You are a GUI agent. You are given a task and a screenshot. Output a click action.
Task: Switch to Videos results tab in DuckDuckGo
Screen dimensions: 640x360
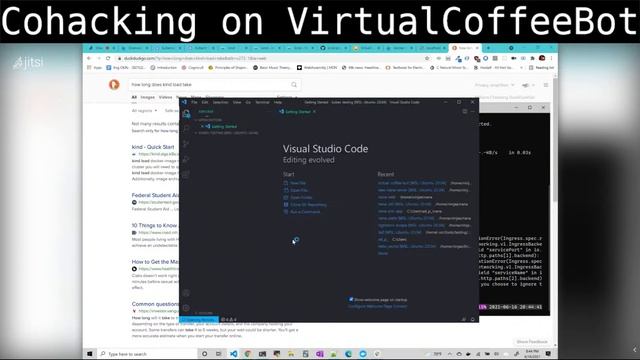(165, 97)
